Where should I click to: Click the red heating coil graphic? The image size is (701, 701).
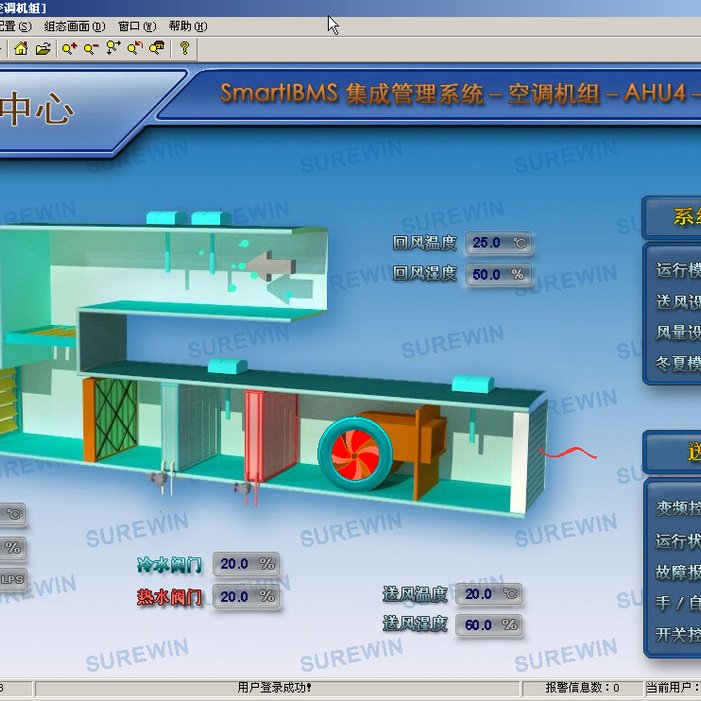pos(270,436)
